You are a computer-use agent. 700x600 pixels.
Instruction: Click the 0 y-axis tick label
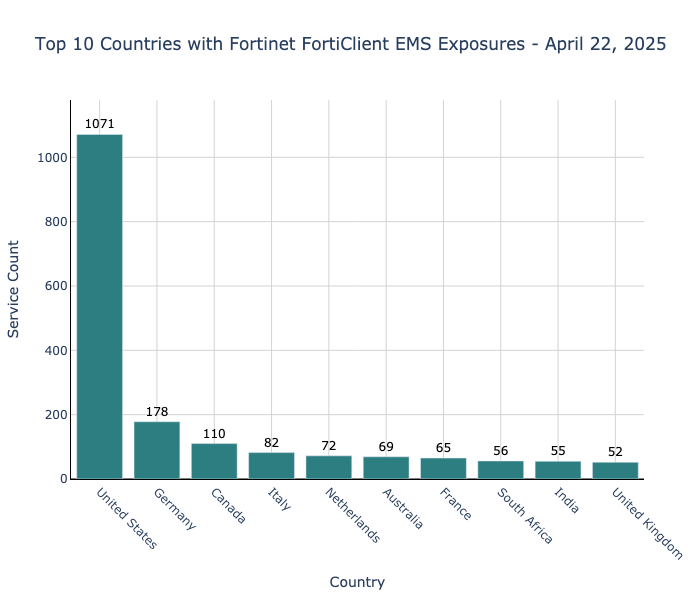pyautogui.click(x=64, y=479)
